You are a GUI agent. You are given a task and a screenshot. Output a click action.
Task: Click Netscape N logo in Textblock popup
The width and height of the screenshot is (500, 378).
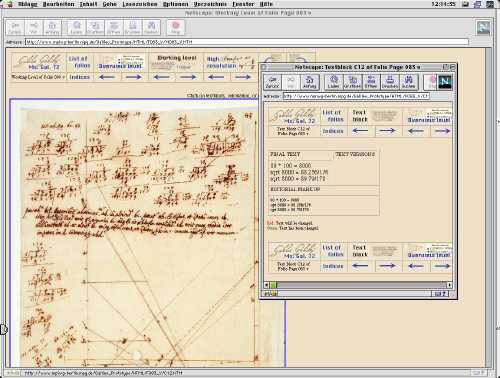(445, 82)
